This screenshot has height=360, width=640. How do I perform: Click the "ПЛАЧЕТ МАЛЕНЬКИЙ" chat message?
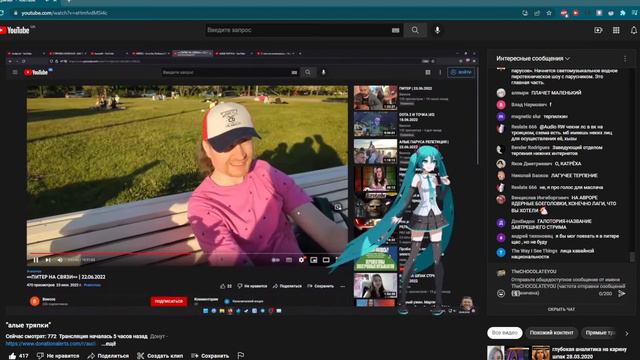(x=556, y=93)
